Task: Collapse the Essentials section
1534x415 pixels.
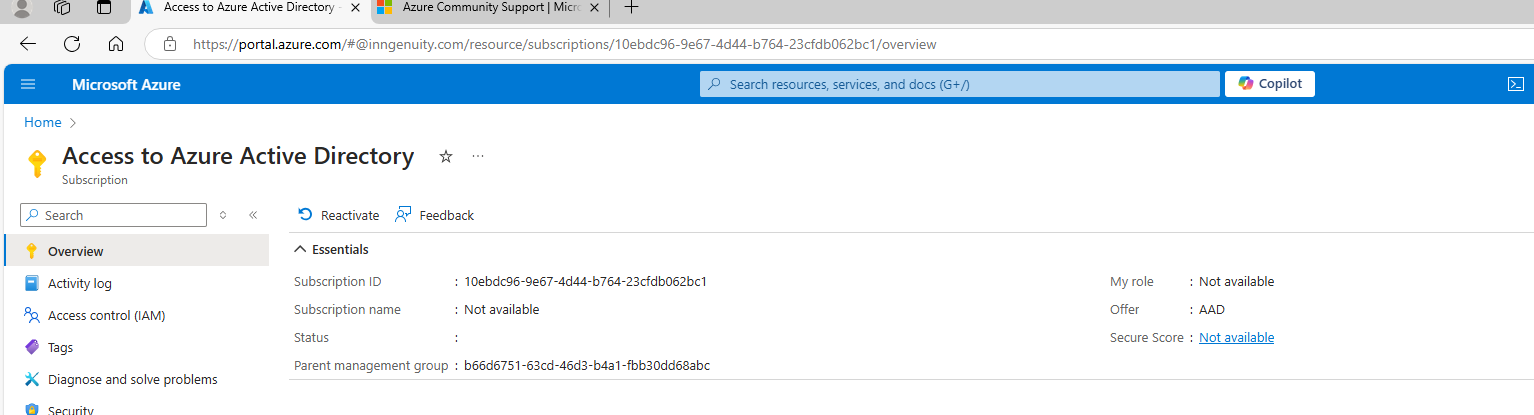Action: 331,249
